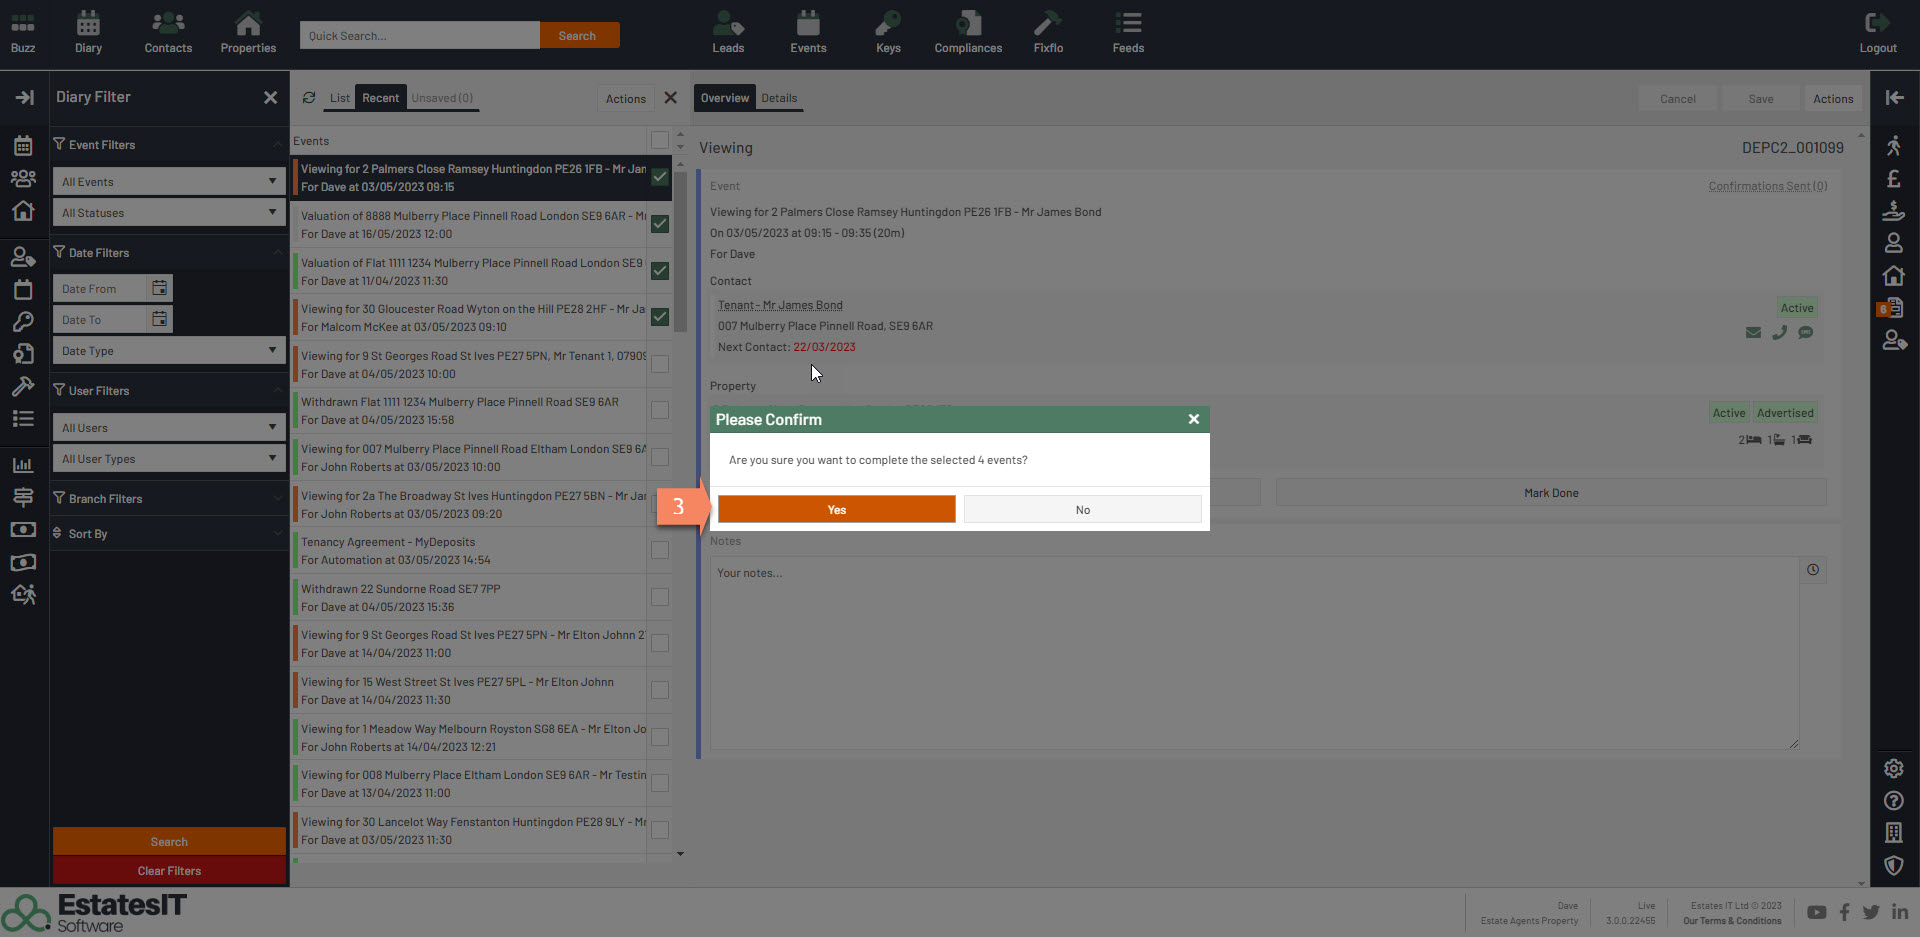
Task: Open the All Statuses dropdown
Action: pos(168,213)
